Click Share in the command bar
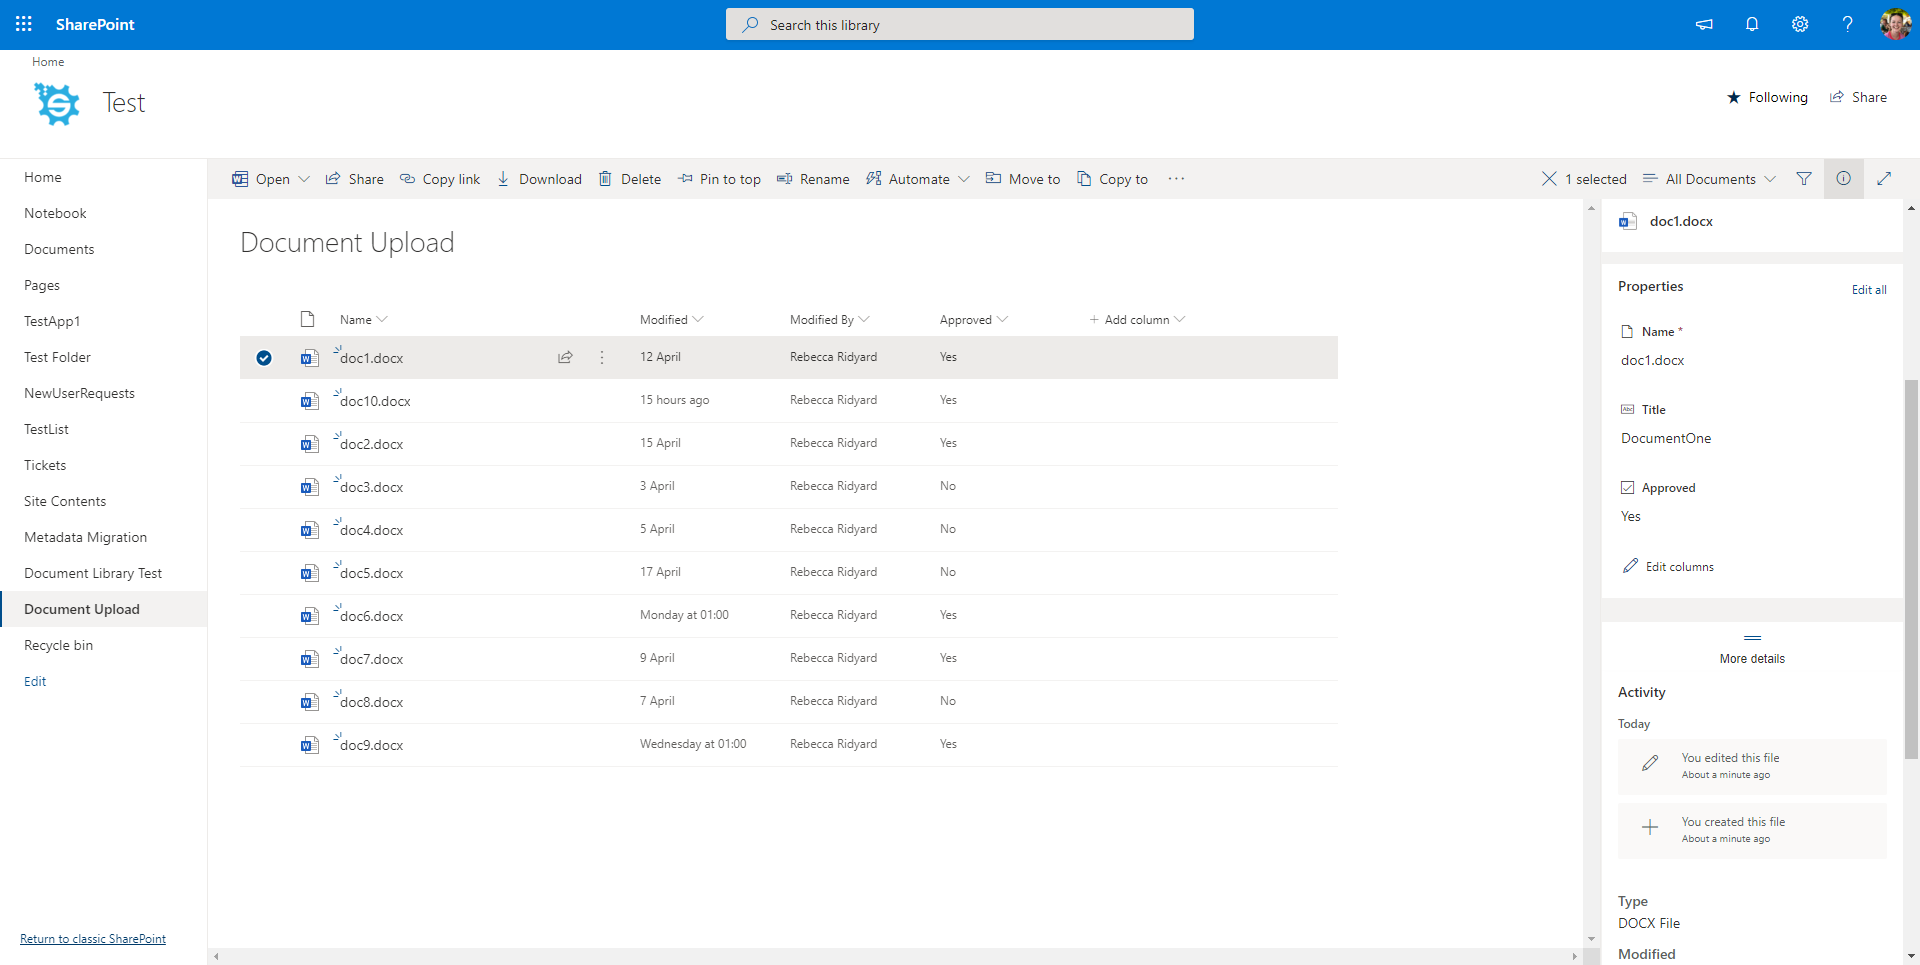This screenshot has height=965, width=1920. click(354, 179)
